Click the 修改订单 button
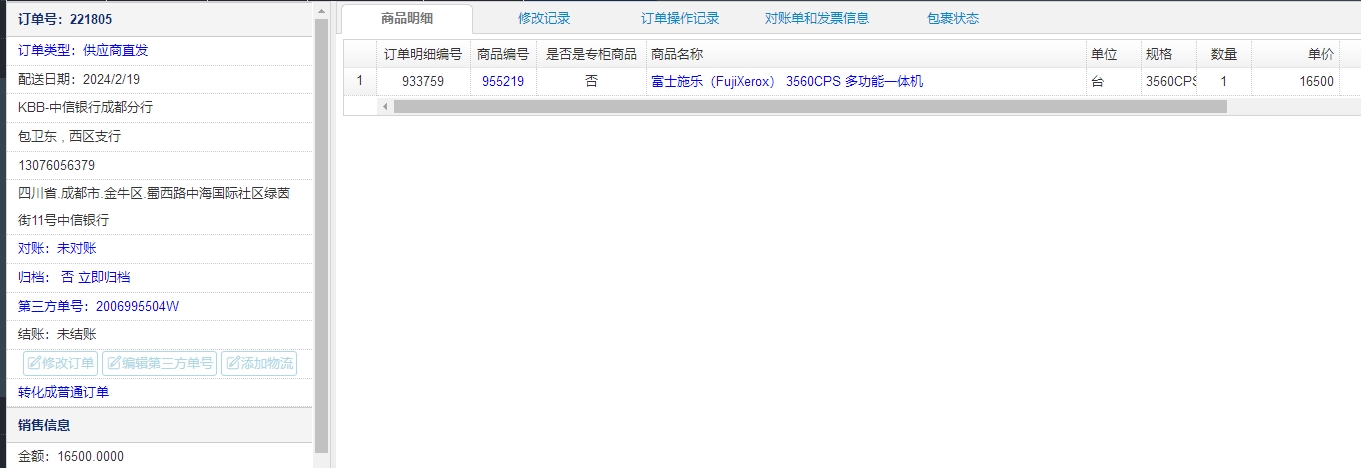 61,363
